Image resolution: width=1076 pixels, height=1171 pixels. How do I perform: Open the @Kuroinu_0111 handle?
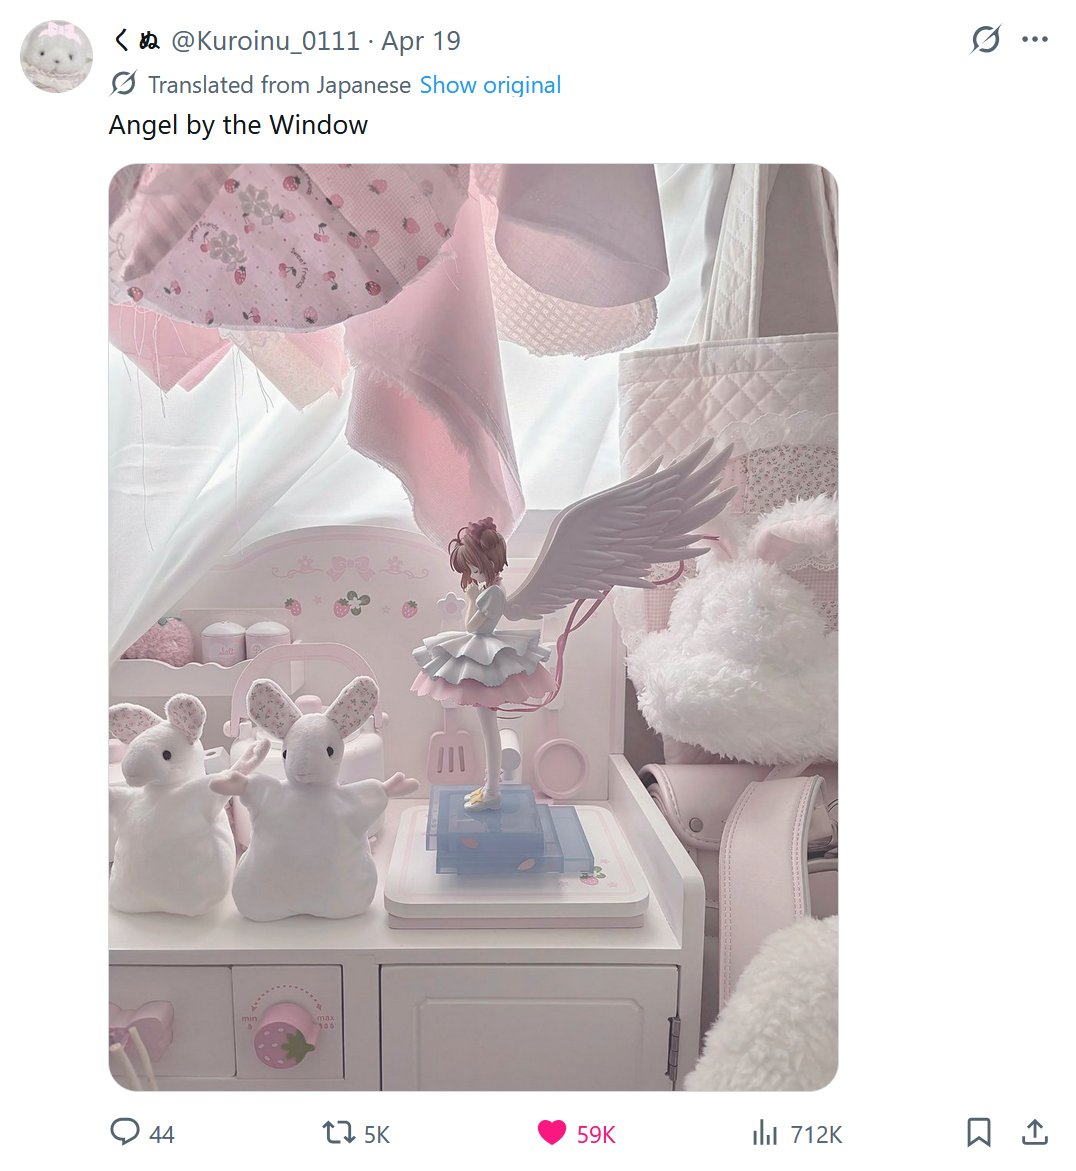265,40
